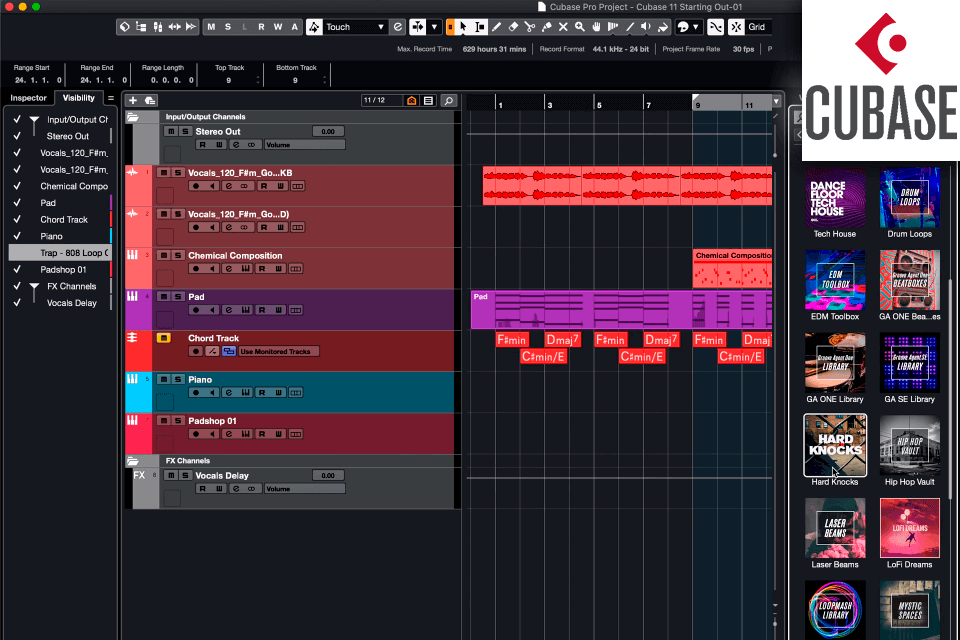Select the Range Selection tool

[x=480, y=27]
